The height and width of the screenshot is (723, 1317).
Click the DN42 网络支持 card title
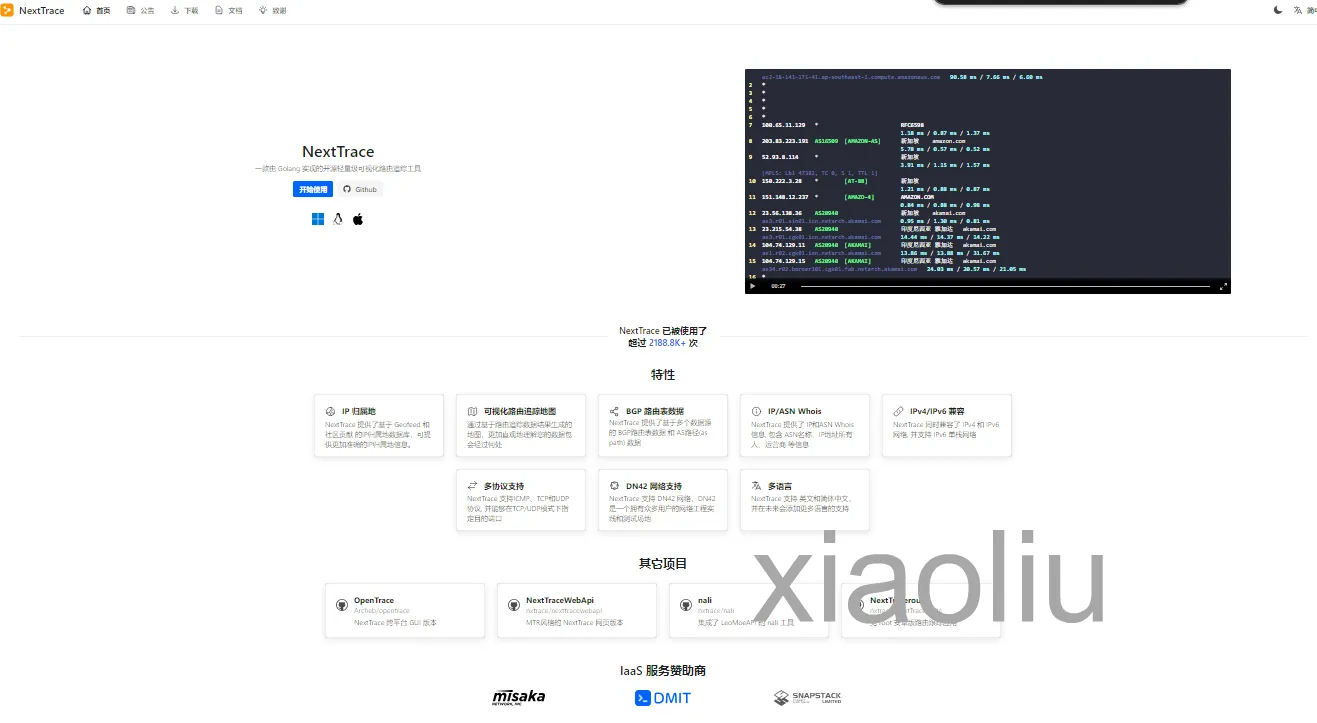pos(654,486)
